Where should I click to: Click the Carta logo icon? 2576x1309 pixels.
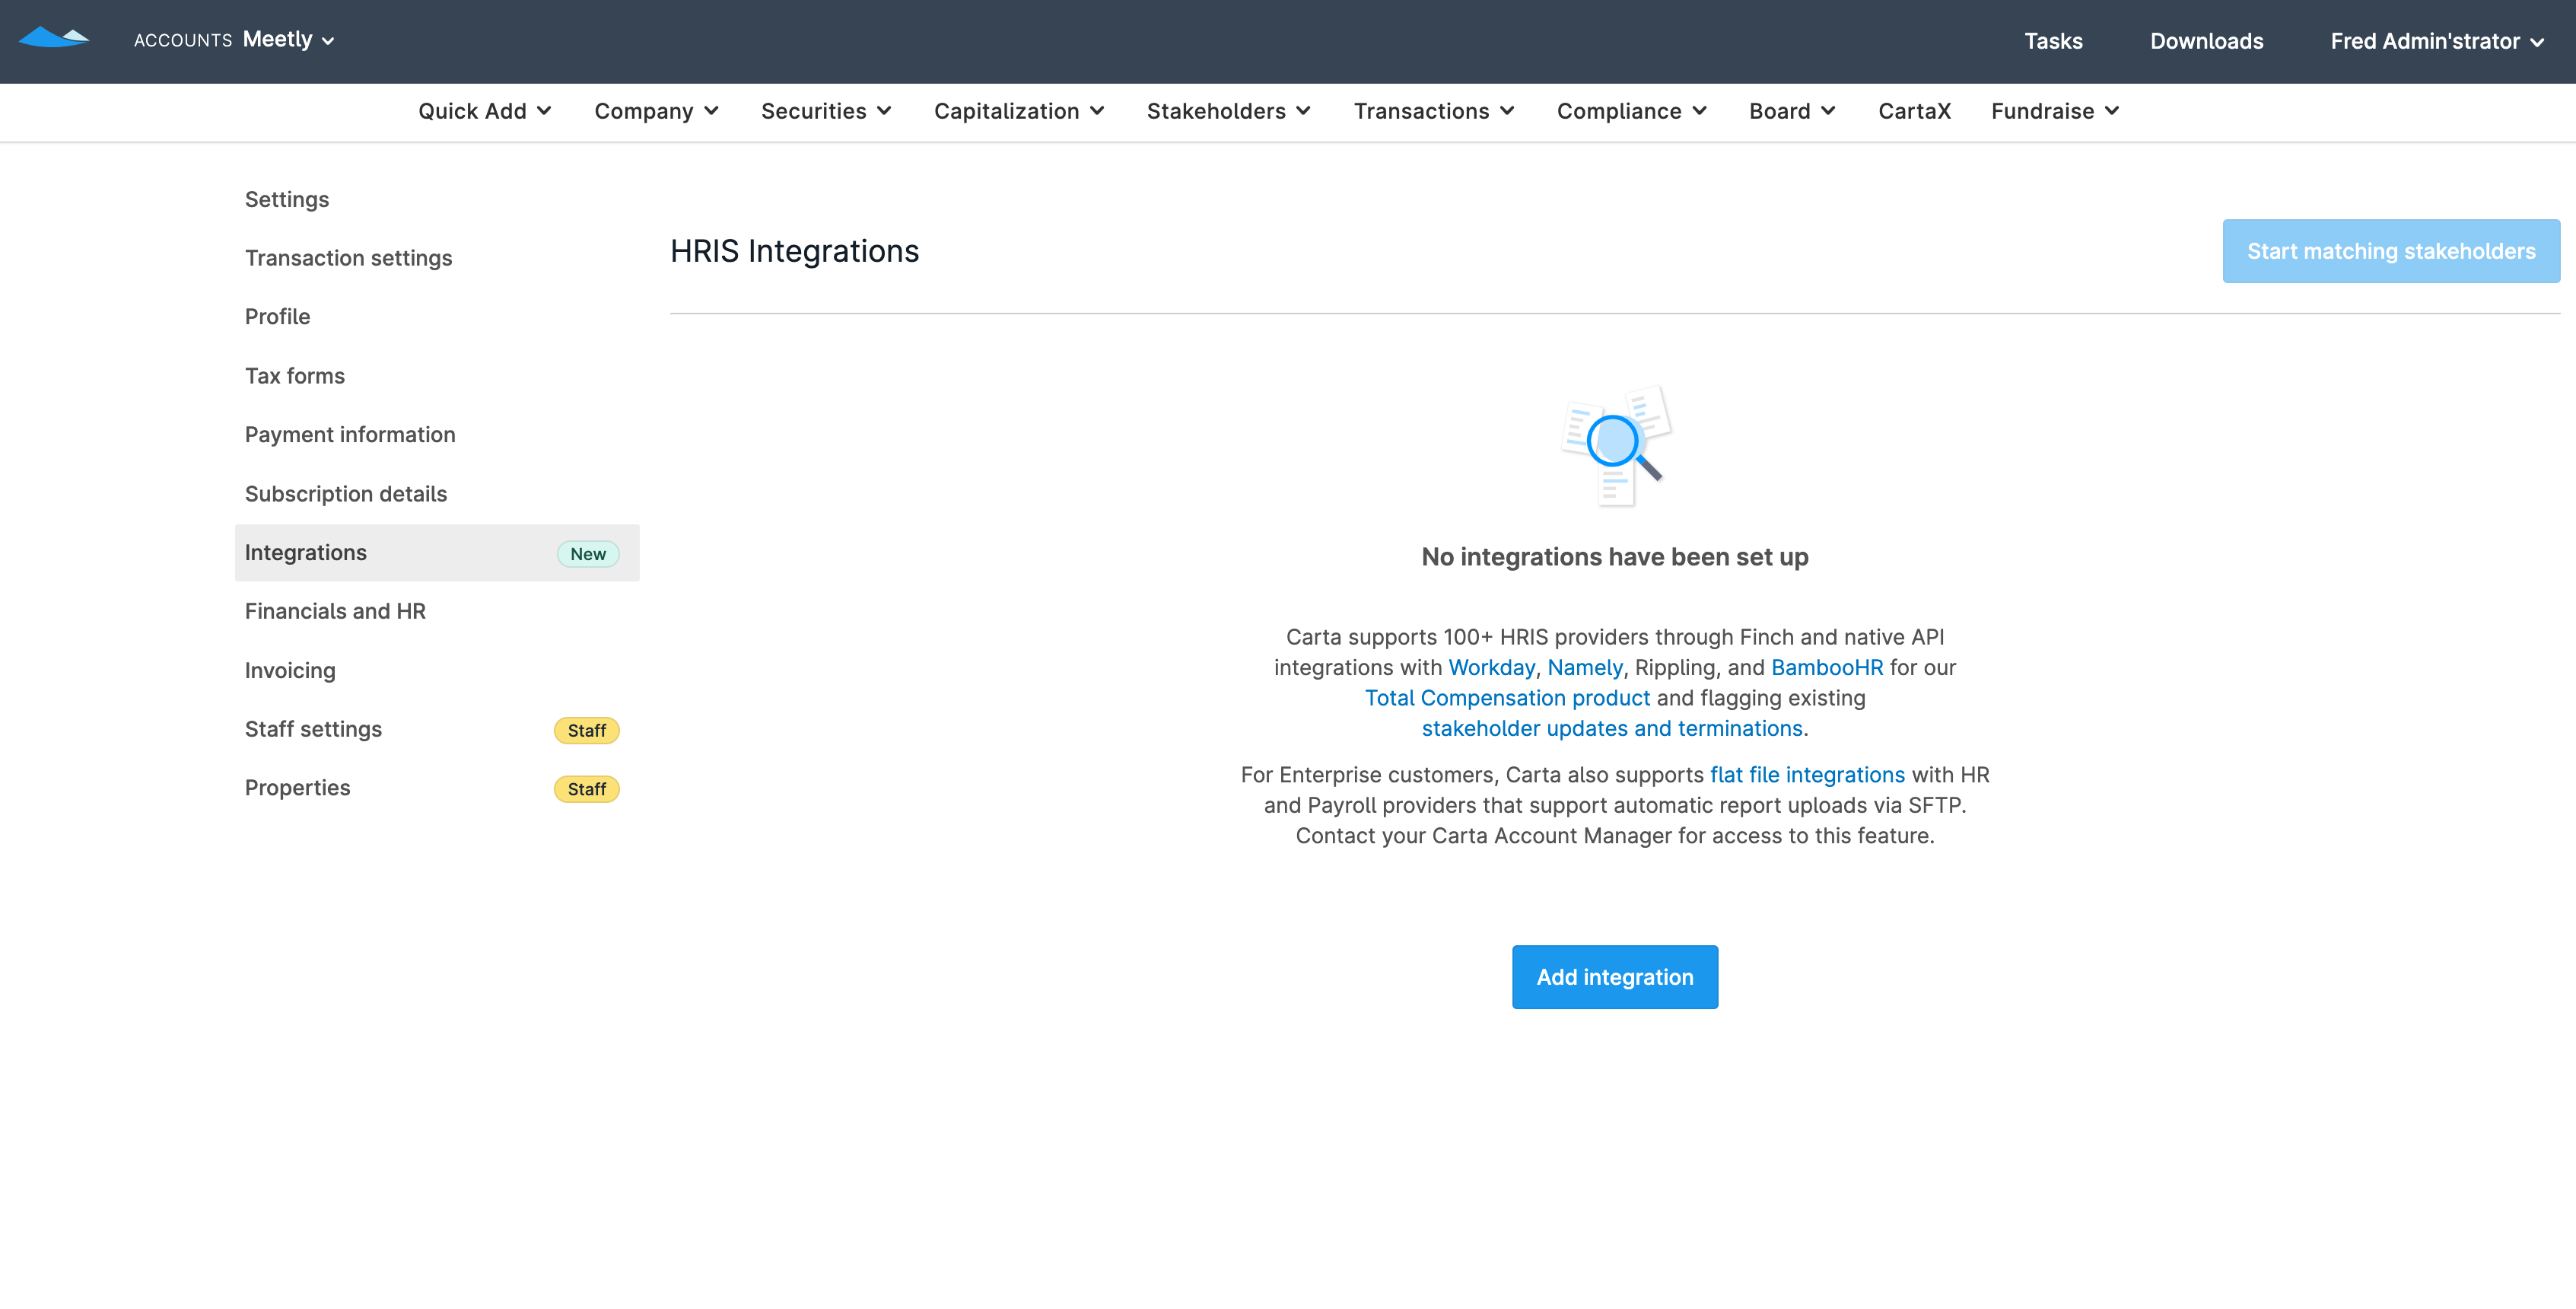click(x=54, y=38)
